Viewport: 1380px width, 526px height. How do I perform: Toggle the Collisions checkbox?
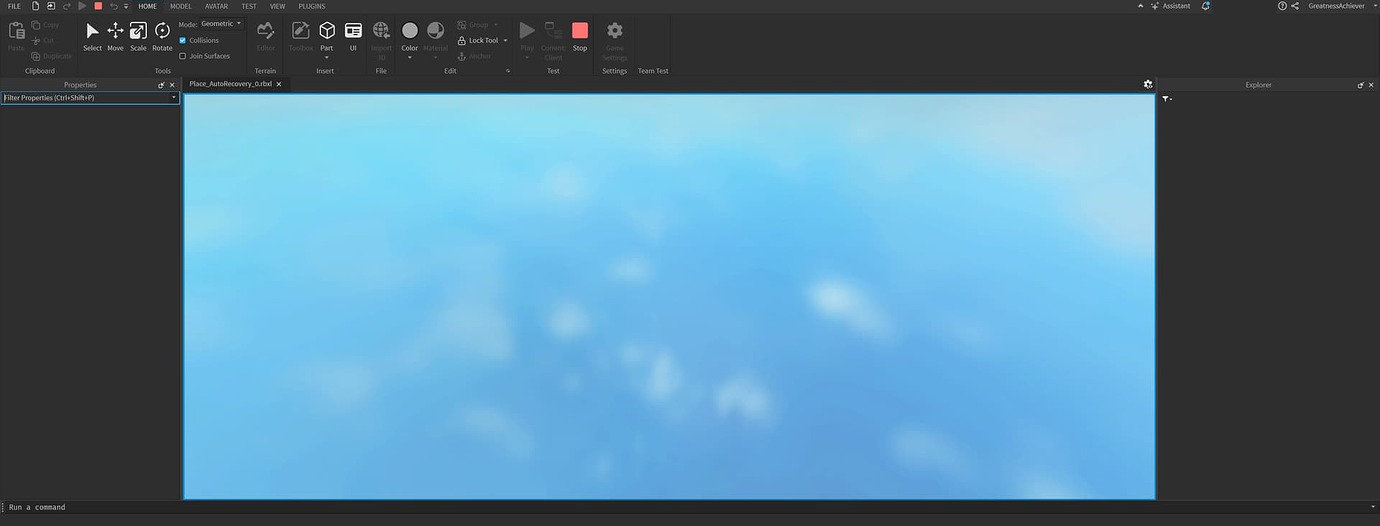(182, 40)
